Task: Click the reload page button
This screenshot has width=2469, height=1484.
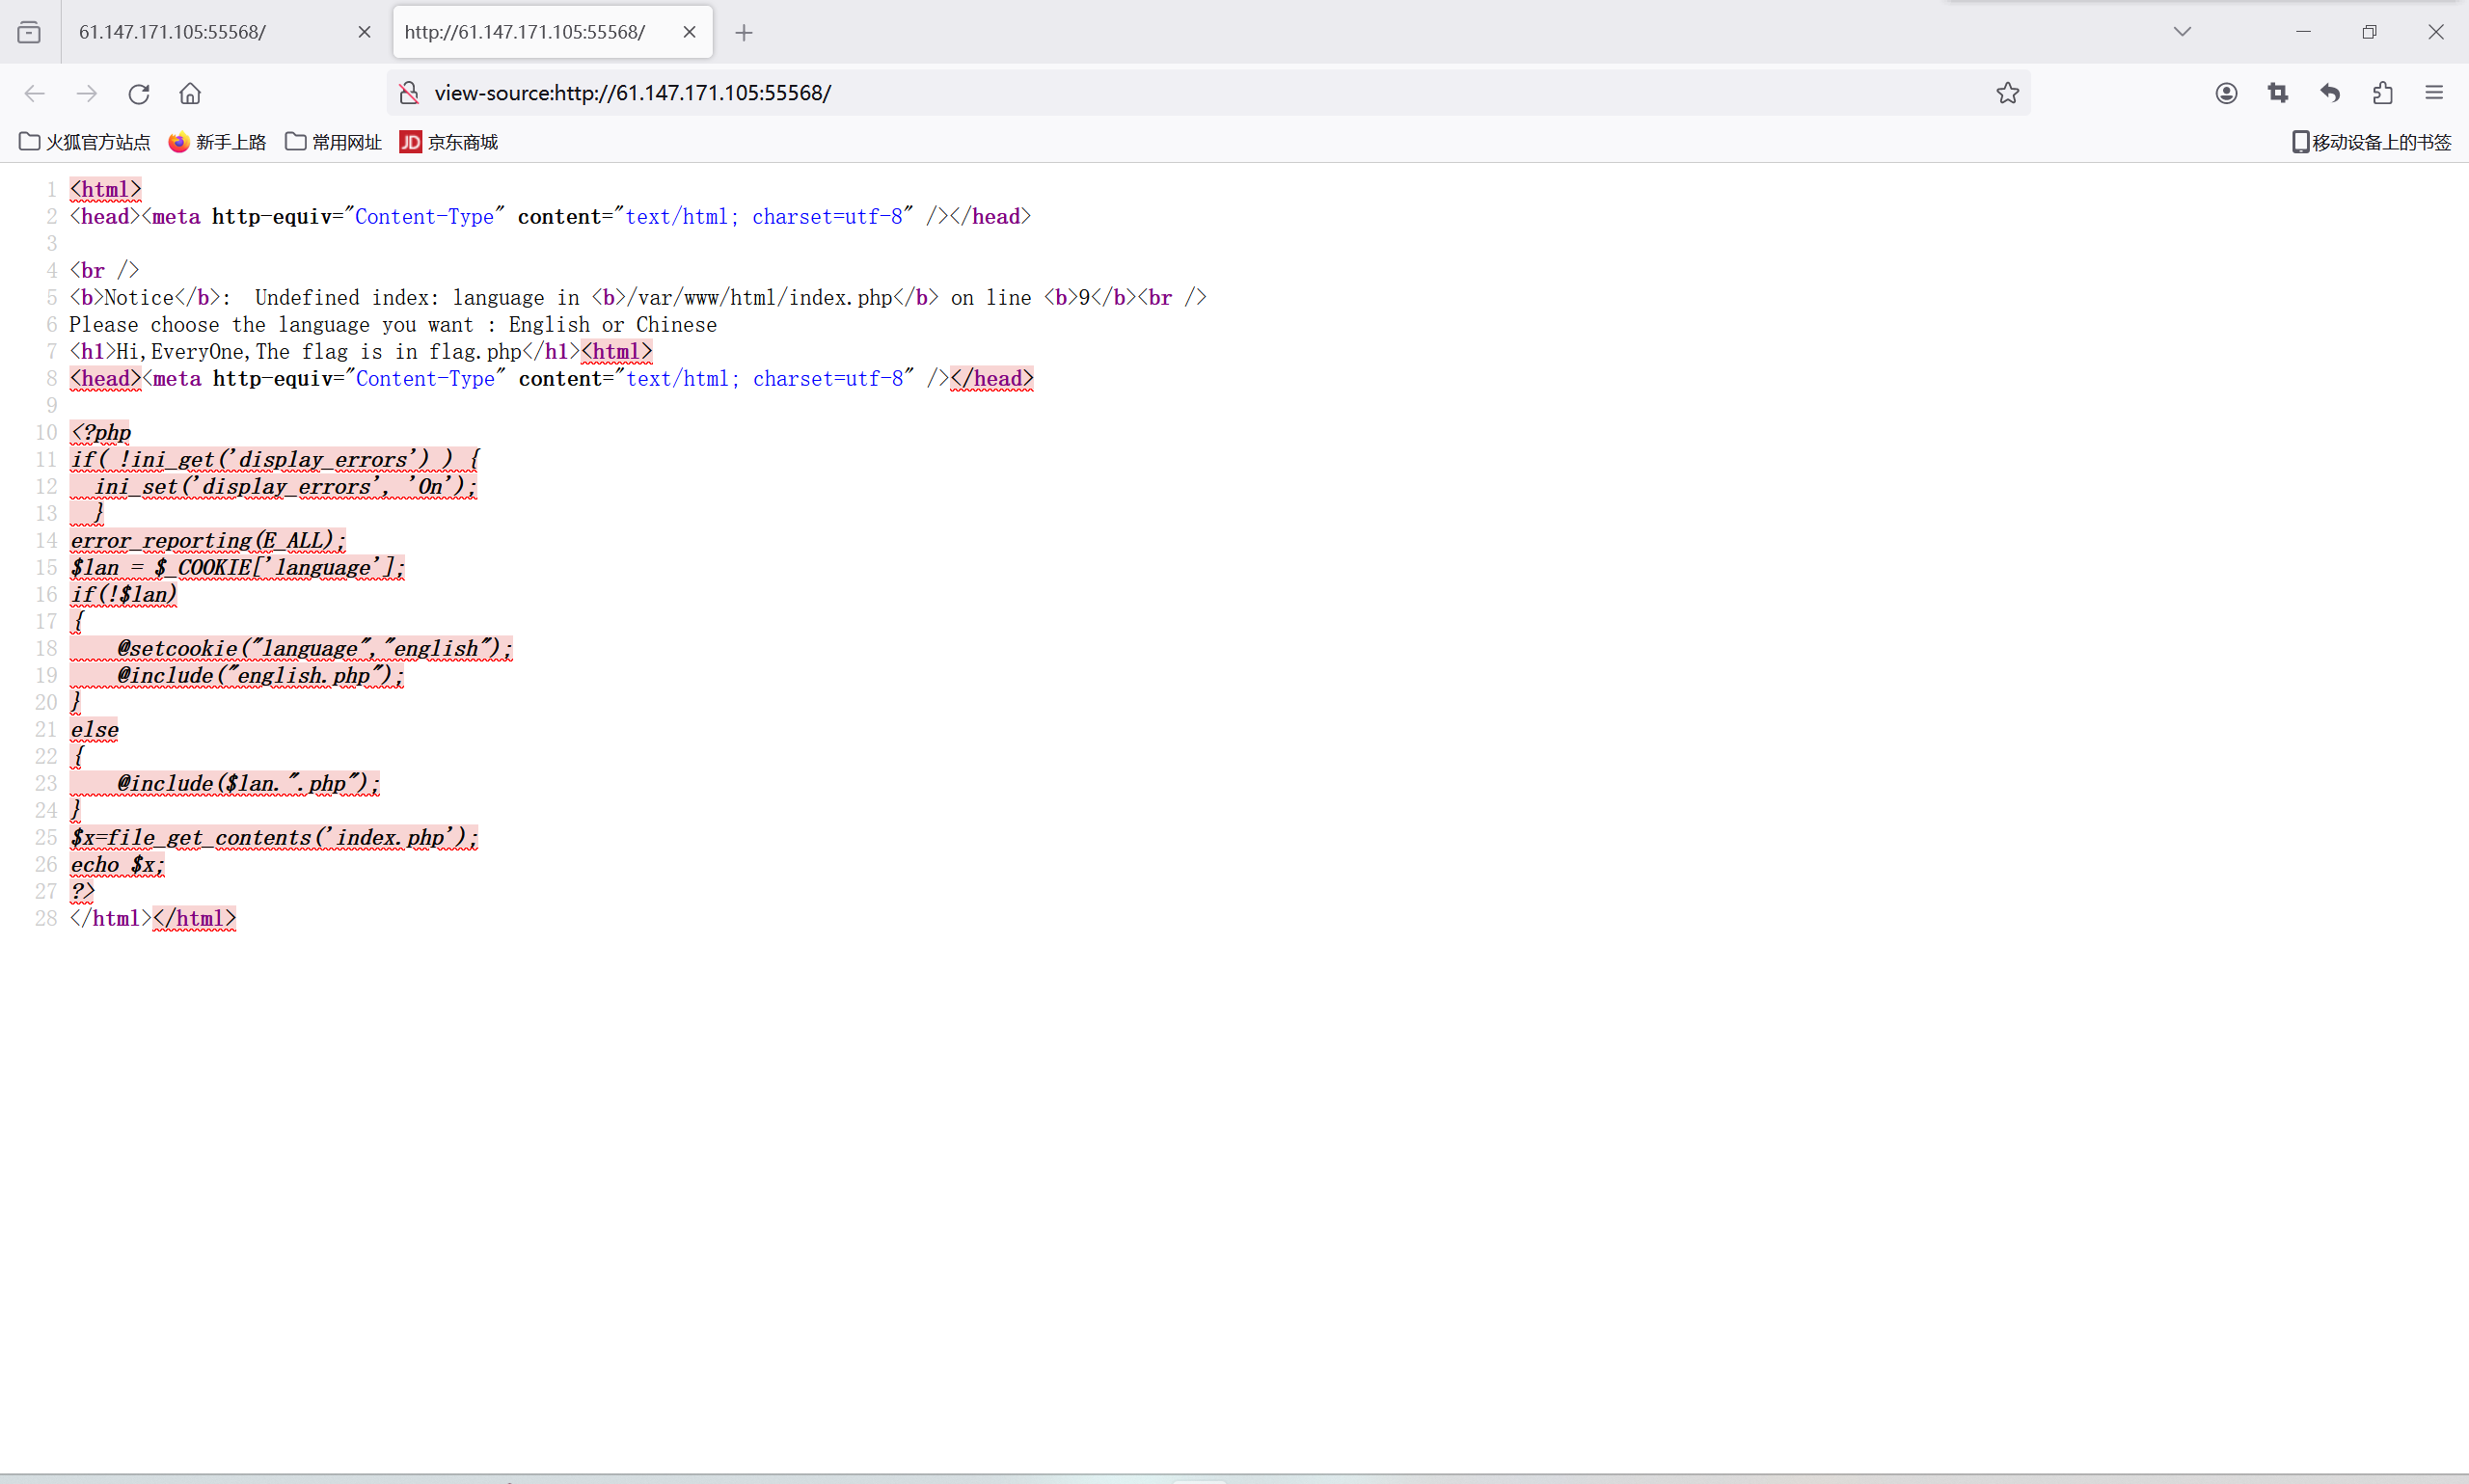Action: [139, 93]
